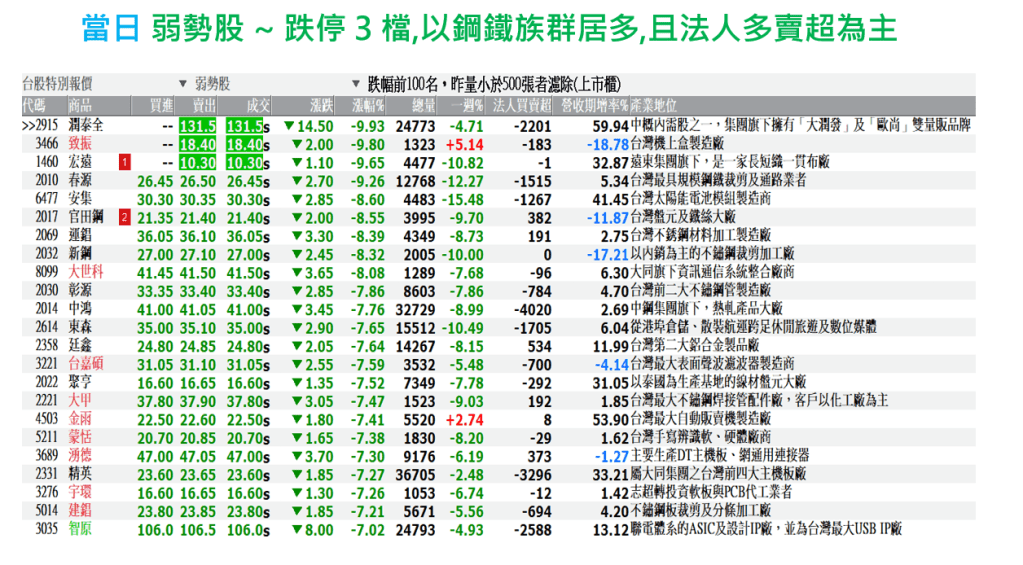The height and width of the screenshot is (565, 1023).
Task: Open stock 台嘉碩 in red text
Action: click(x=84, y=363)
